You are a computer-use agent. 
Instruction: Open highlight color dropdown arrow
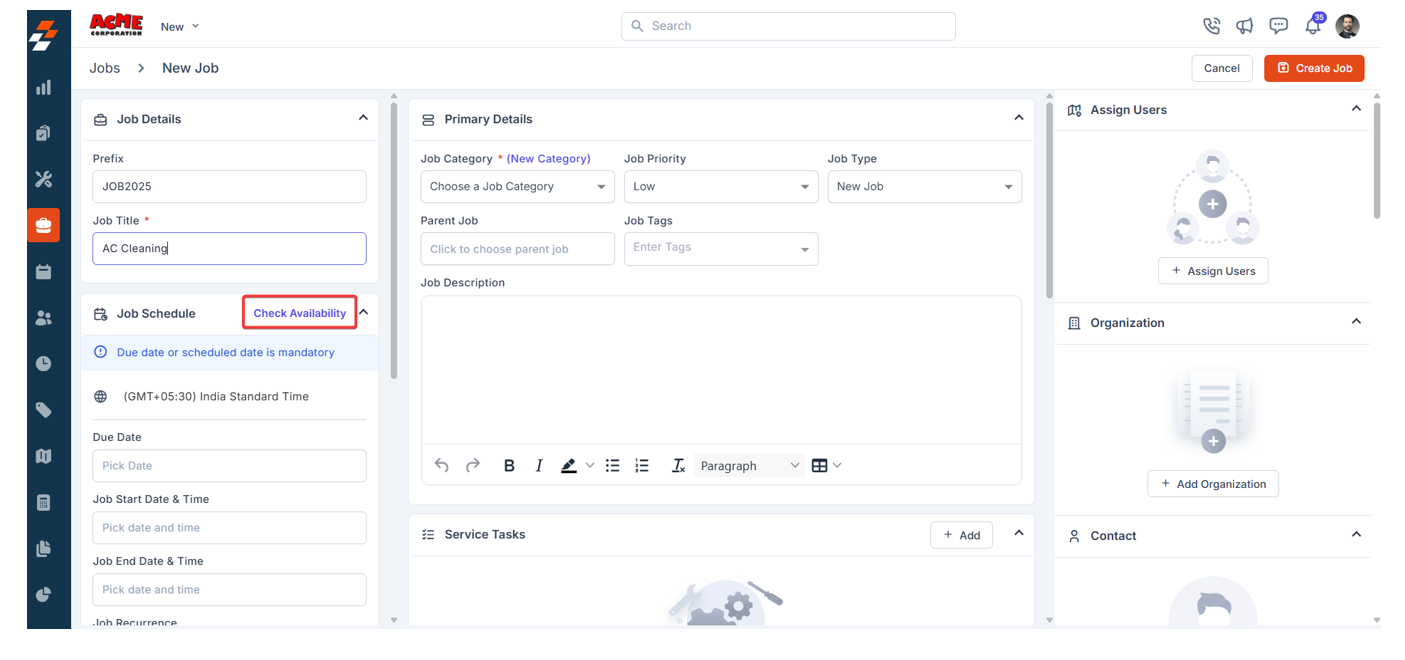tap(590, 465)
